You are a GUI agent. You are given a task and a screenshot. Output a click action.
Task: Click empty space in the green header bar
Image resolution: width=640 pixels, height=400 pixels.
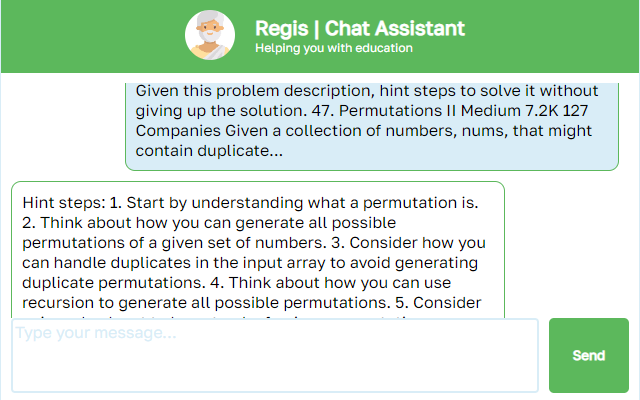560,36
